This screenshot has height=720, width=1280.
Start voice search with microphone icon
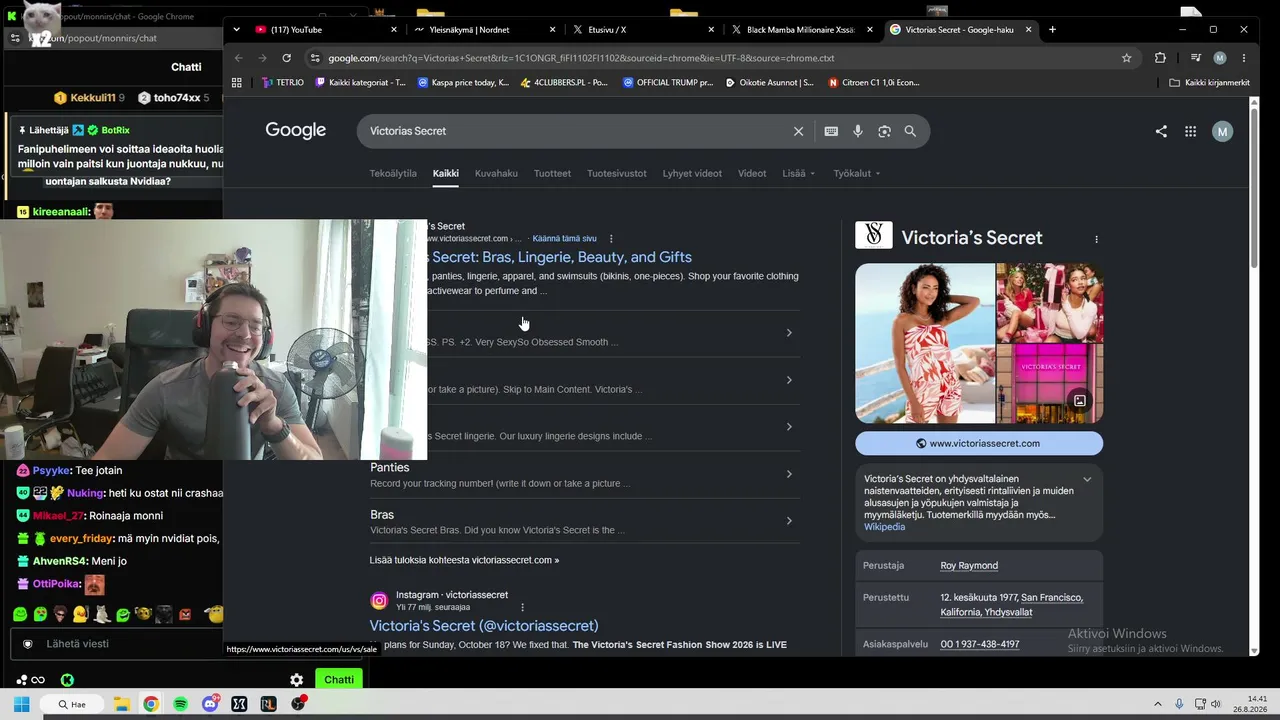[858, 131]
